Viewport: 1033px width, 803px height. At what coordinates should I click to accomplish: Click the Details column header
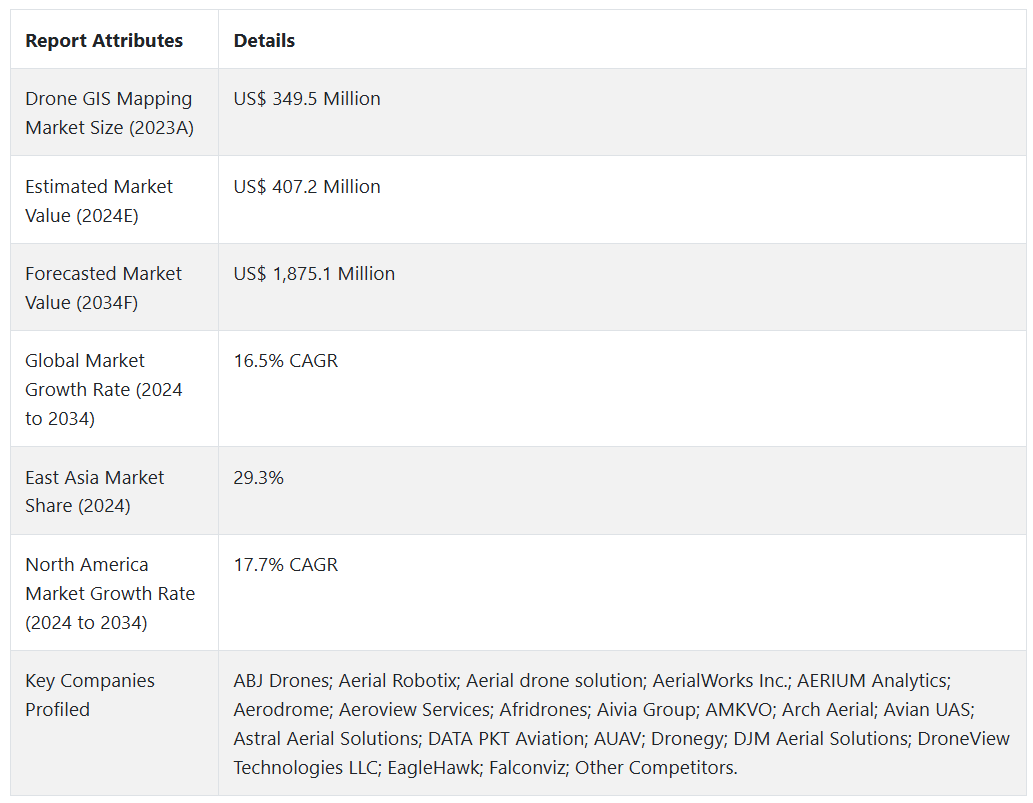pos(264,41)
